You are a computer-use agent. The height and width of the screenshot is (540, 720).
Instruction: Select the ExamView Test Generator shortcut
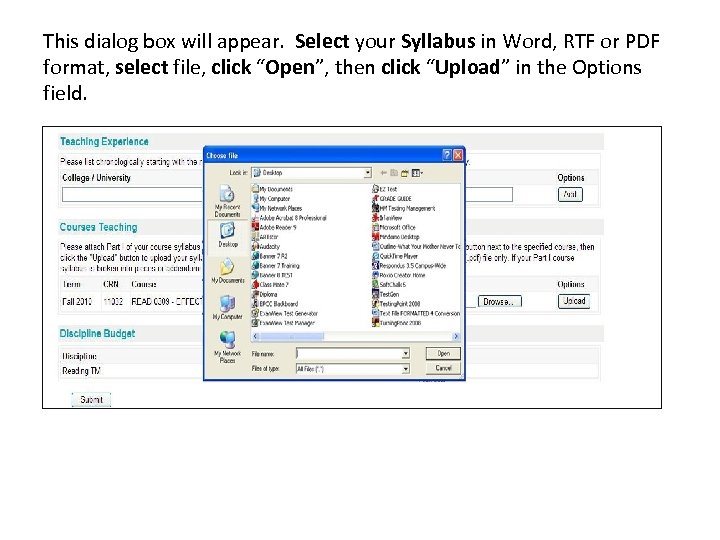(285, 314)
